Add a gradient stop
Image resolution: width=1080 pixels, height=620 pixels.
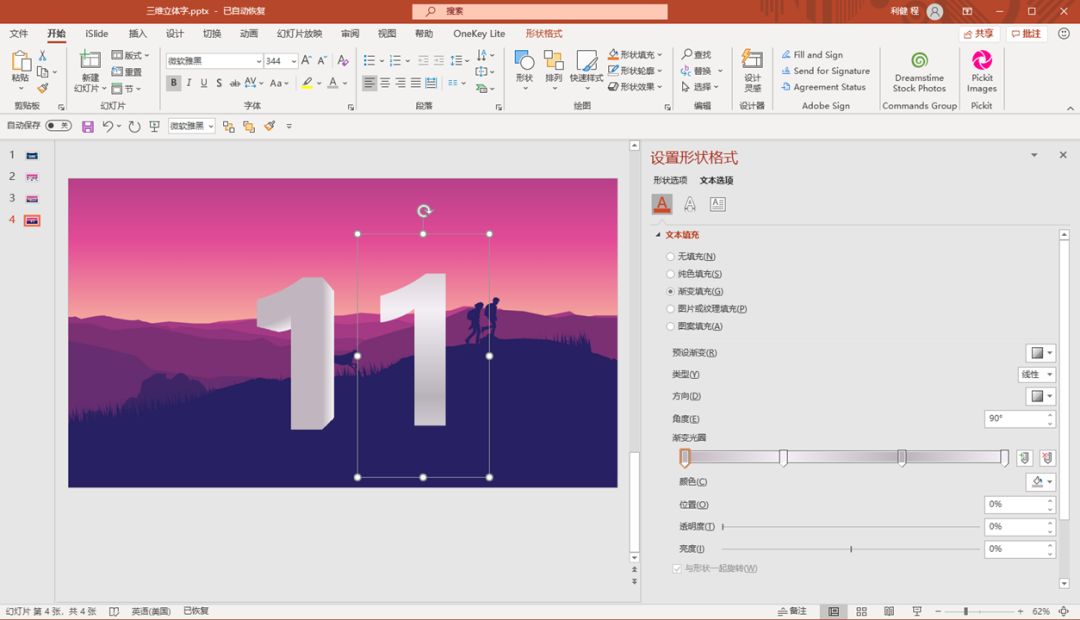pos(1024,458)
